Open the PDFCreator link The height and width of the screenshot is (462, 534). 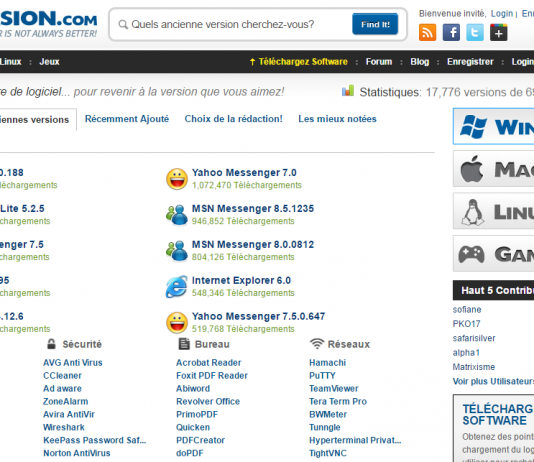pos(201,440)
